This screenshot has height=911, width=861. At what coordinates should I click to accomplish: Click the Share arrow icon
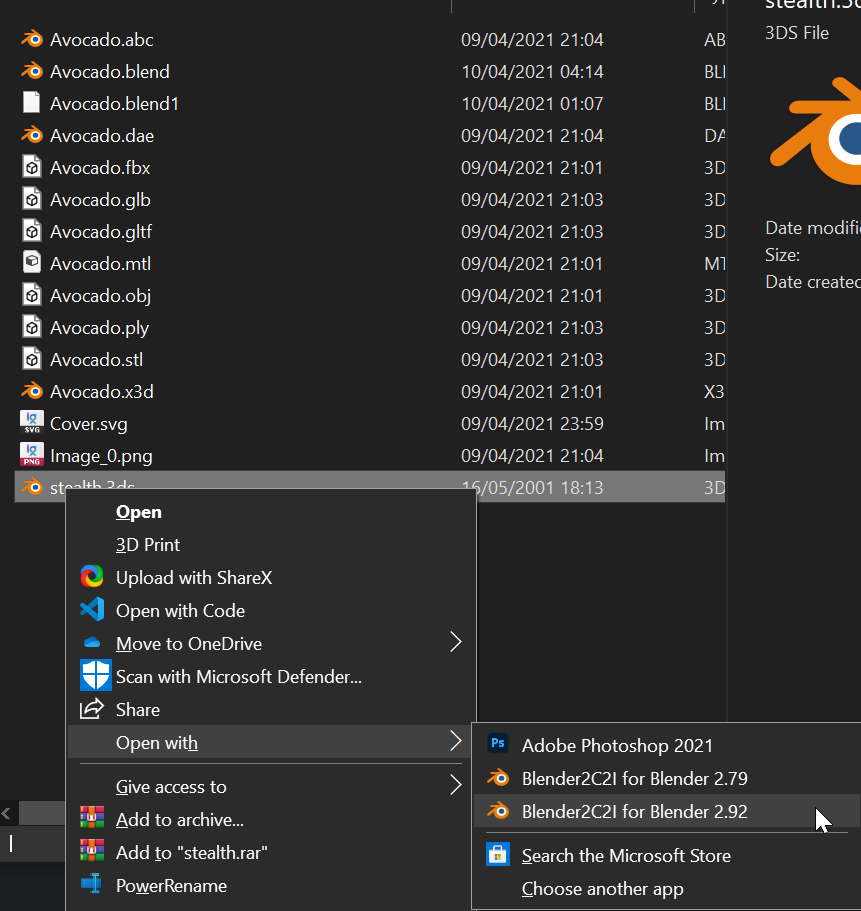coord(92,709)
